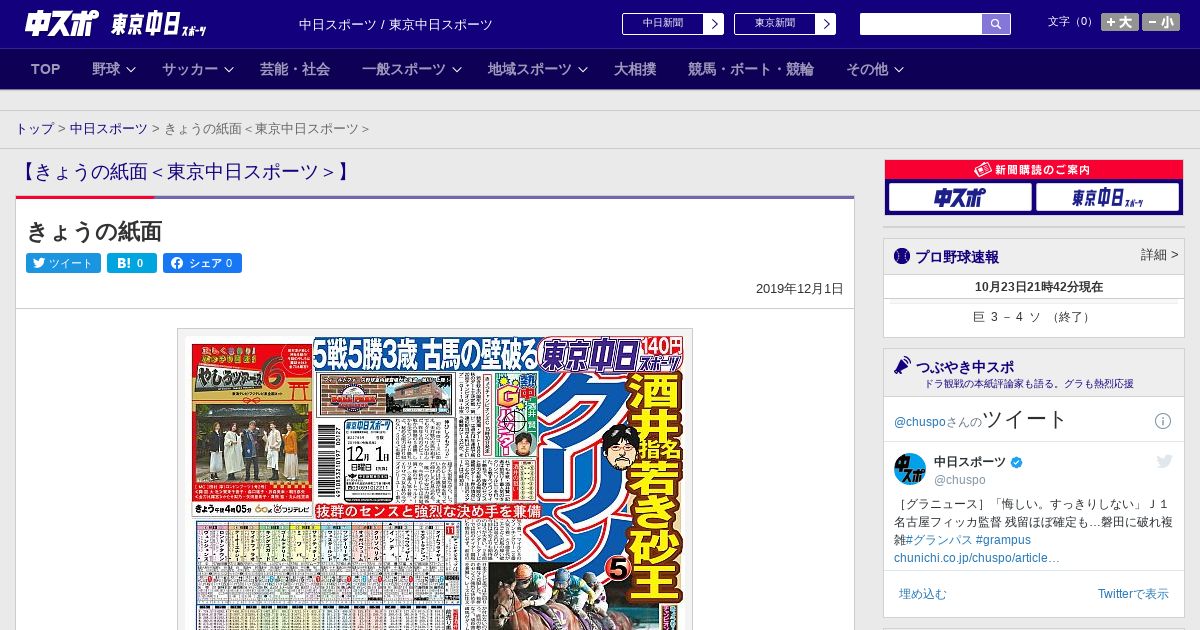This screenshot has width=1200, height=630.
Task: Click the 2019年12月1日 date text
Action: coord(800,289)
